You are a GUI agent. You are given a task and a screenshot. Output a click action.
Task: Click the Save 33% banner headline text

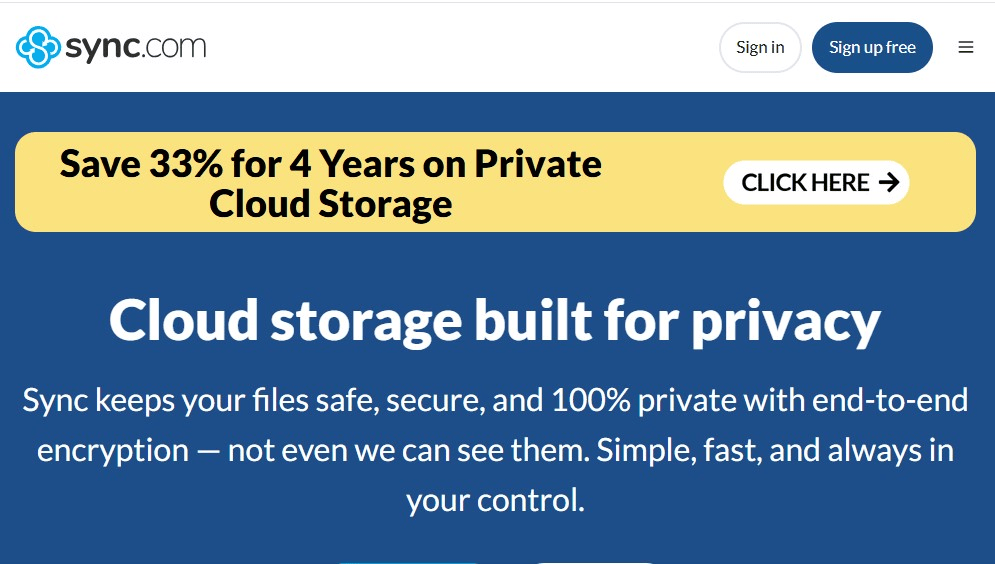pyautogui.click(x=331, y=183)
